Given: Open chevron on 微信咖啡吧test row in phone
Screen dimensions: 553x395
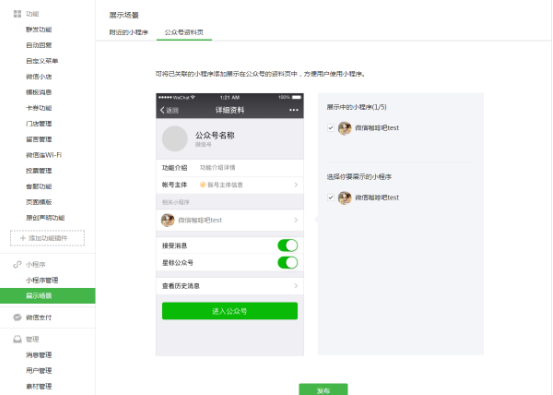Looking at the screenshot, I should point(296,220).
